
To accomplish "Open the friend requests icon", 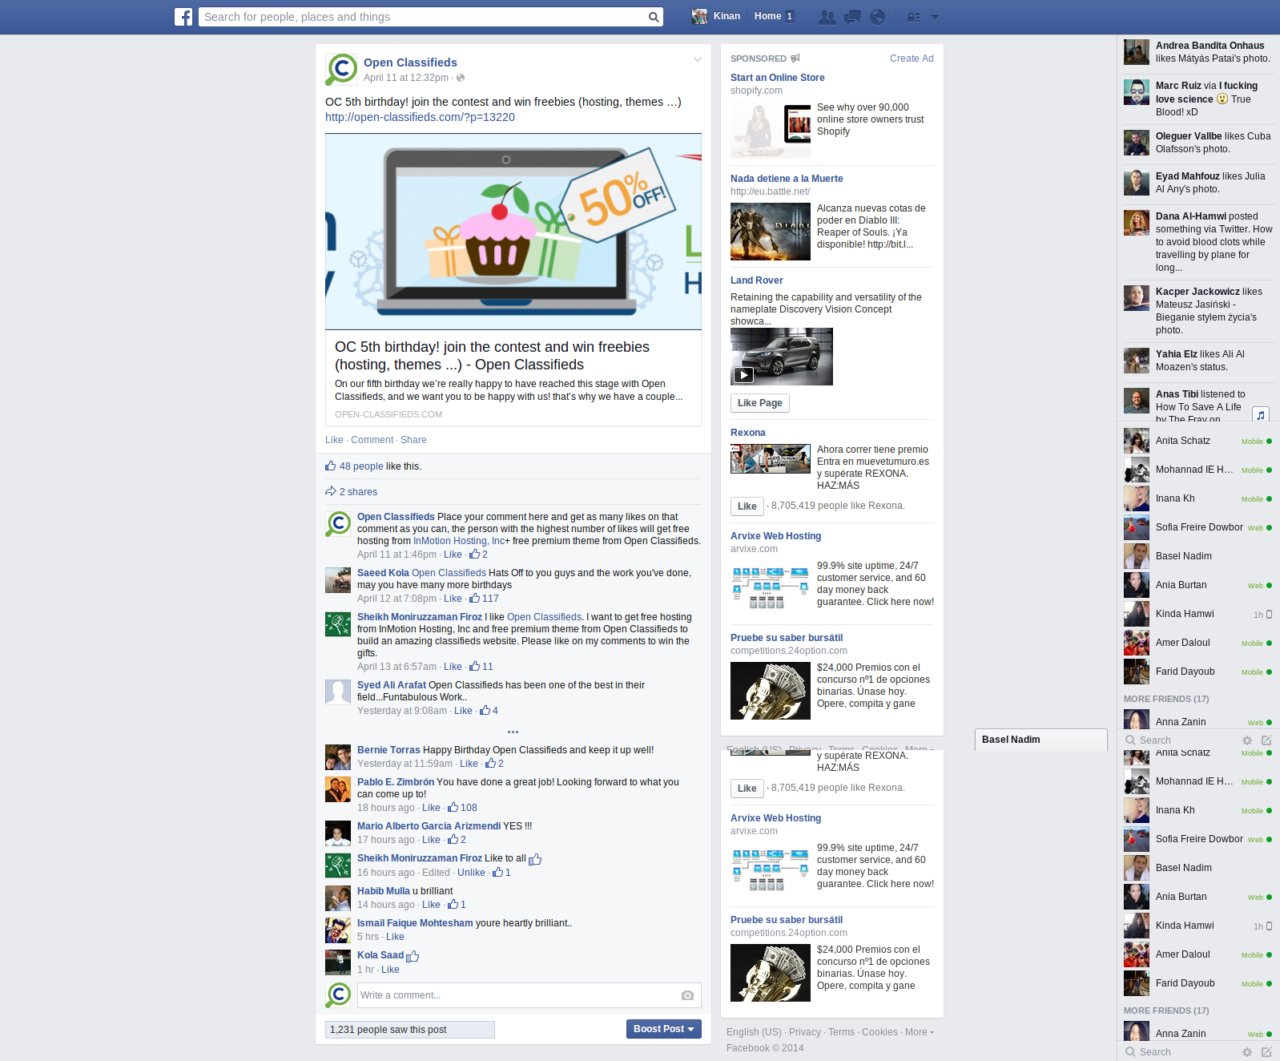I will [827, 17].
